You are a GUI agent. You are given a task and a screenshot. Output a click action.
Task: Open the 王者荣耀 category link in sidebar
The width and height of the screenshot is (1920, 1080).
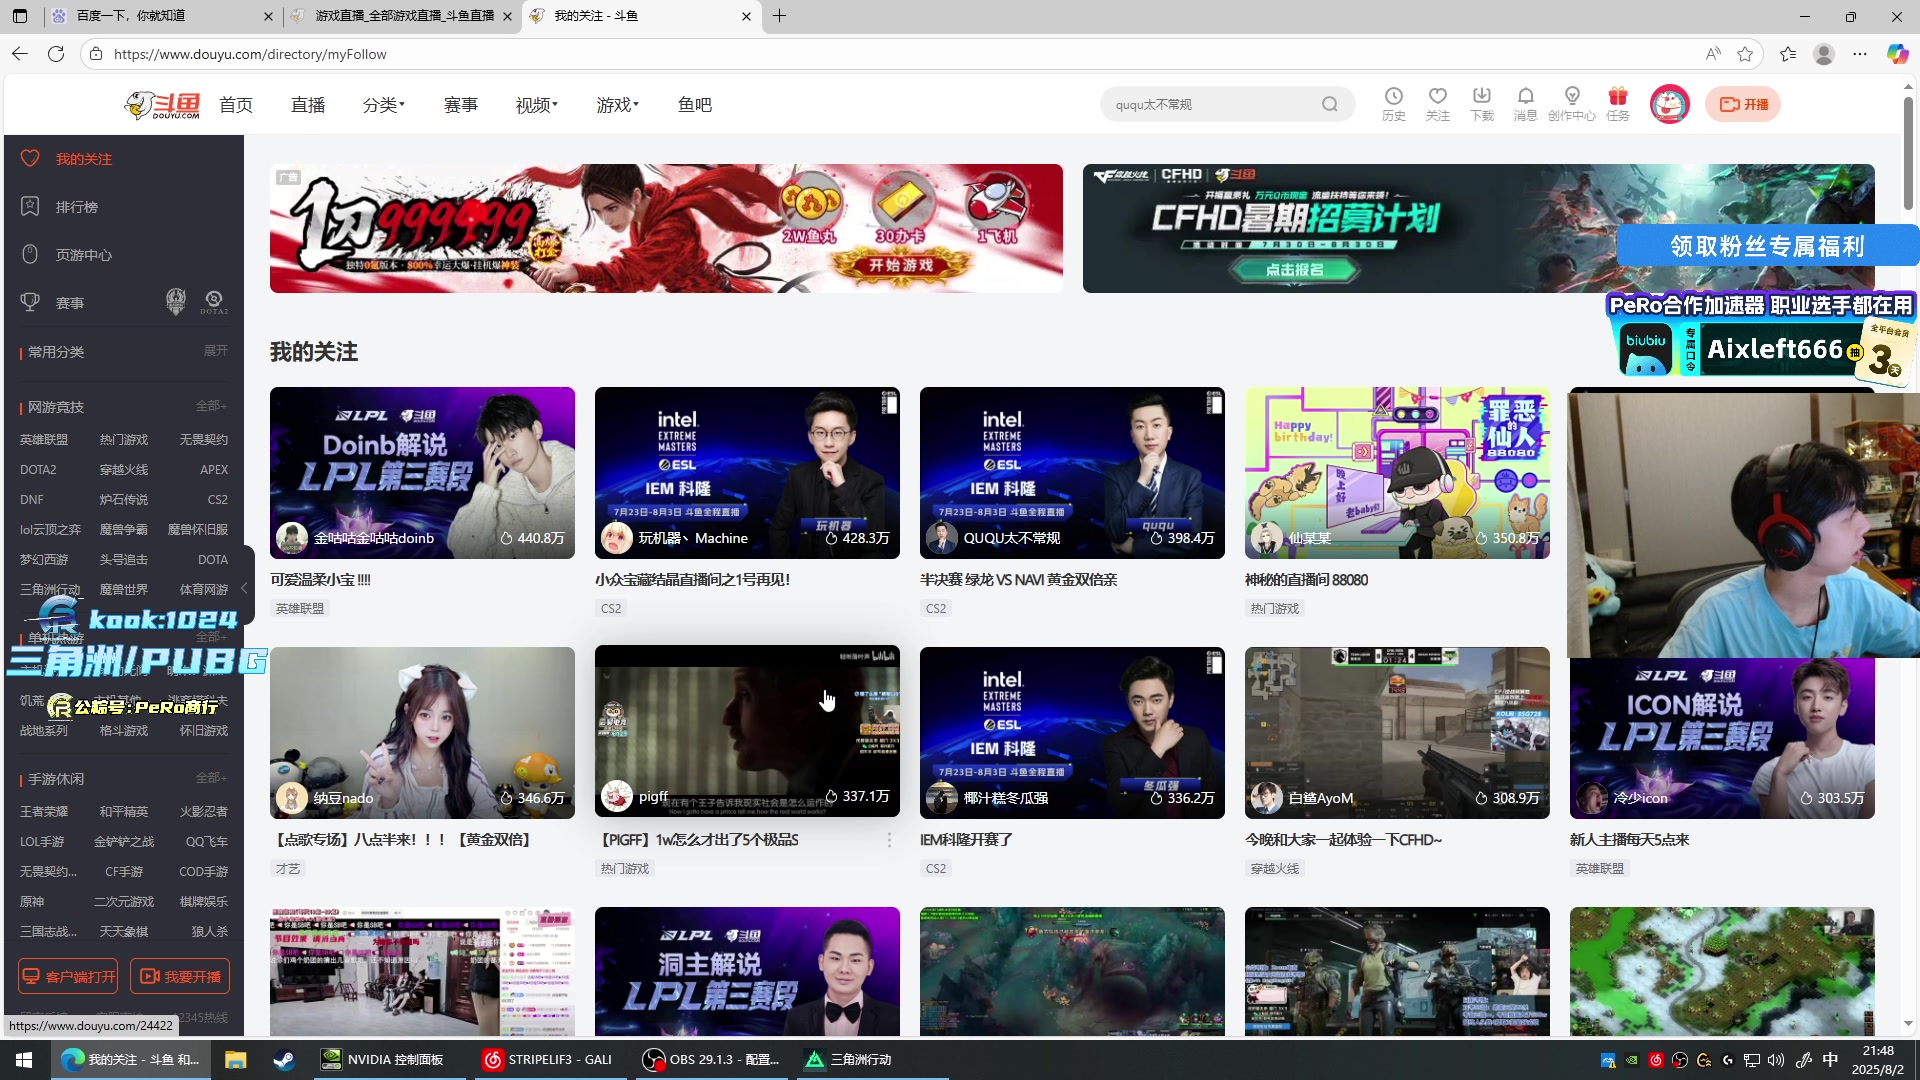(44, 812)
